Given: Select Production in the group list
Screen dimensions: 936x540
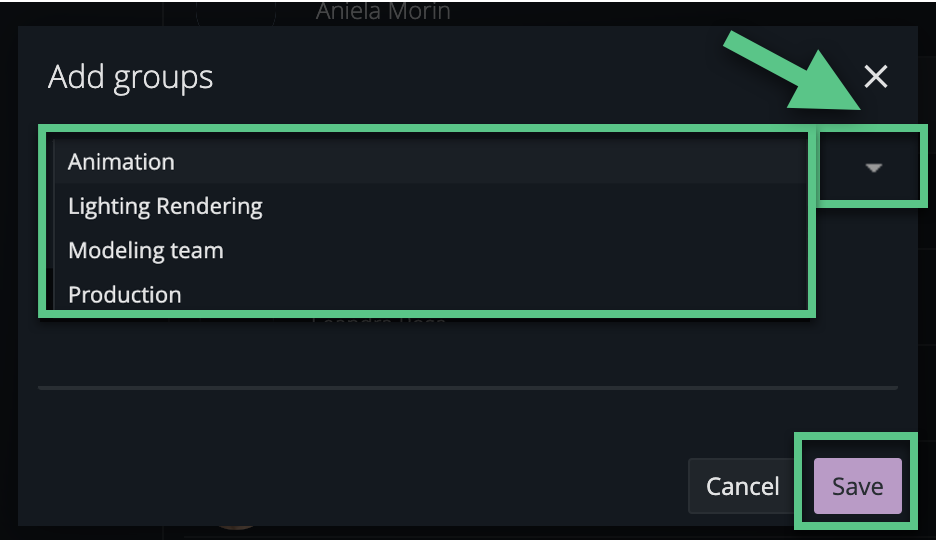Looking at the screenshot, I should point(125,294).
